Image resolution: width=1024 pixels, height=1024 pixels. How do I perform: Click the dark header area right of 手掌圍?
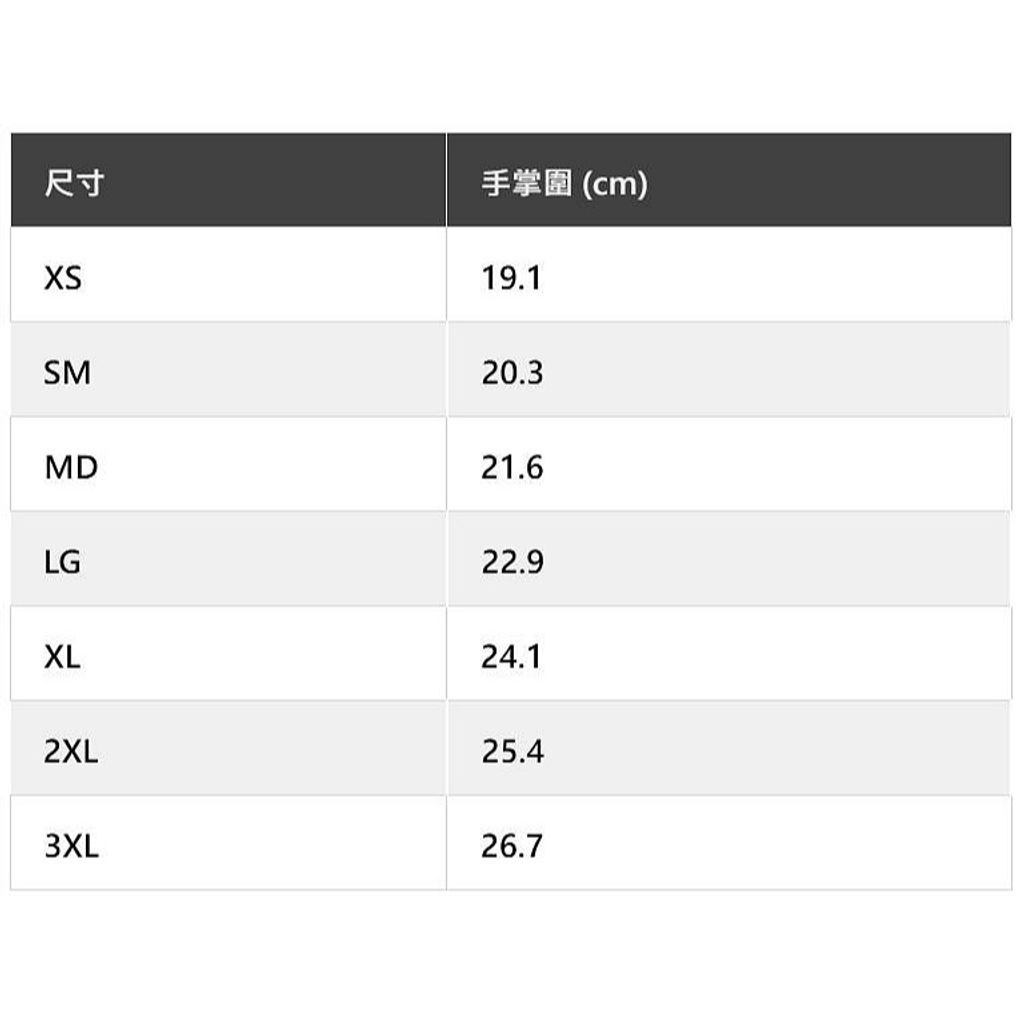(829, 180)
